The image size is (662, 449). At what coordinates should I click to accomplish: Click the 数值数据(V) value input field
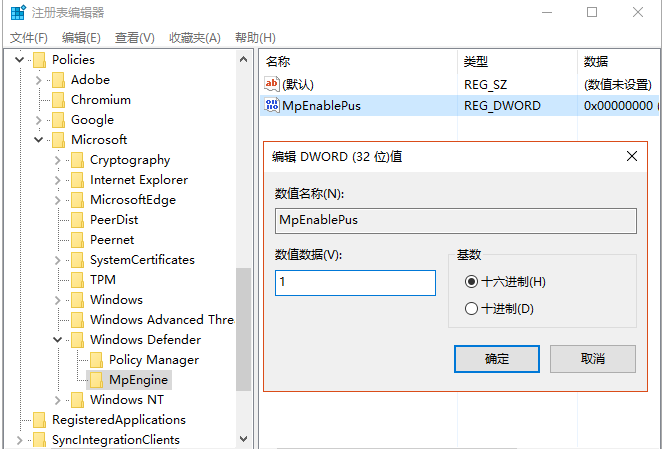[355, 283]
